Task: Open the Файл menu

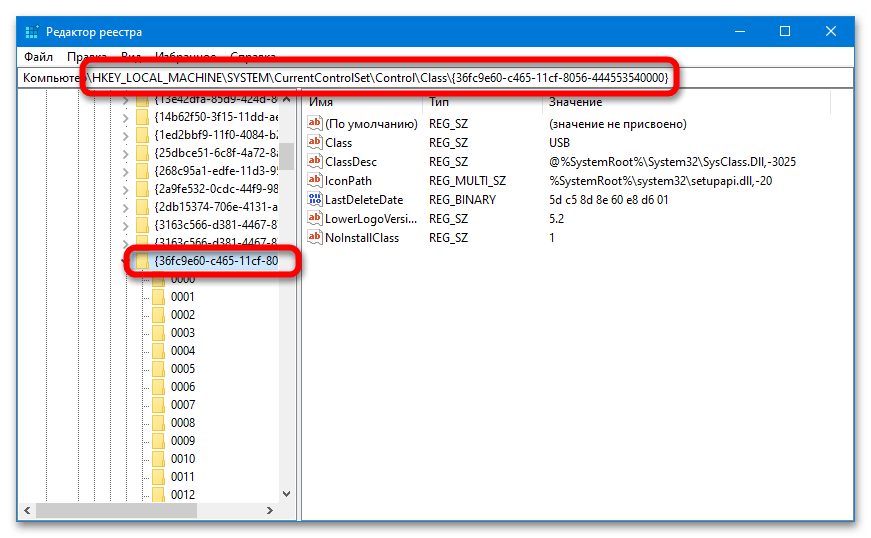Action: [x=38, y=57]
